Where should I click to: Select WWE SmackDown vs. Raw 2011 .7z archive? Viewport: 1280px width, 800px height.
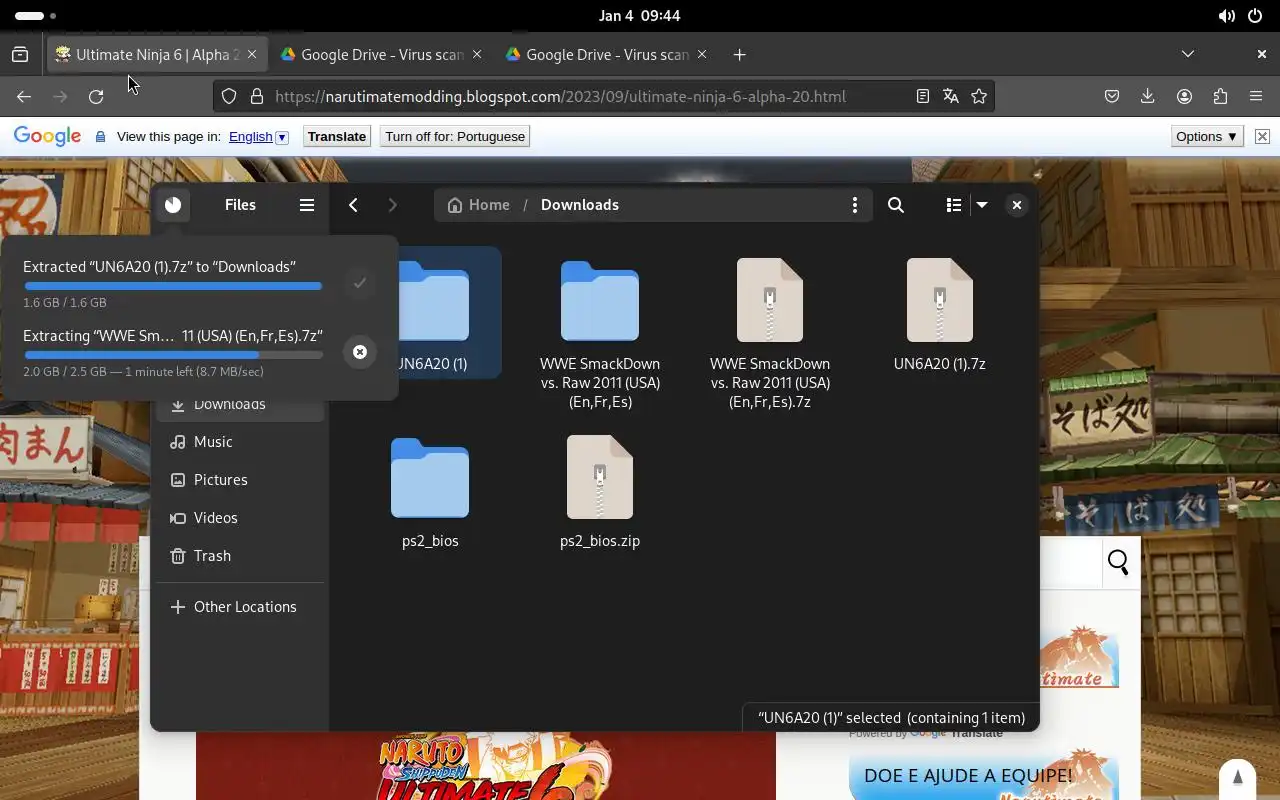(770, 333)
